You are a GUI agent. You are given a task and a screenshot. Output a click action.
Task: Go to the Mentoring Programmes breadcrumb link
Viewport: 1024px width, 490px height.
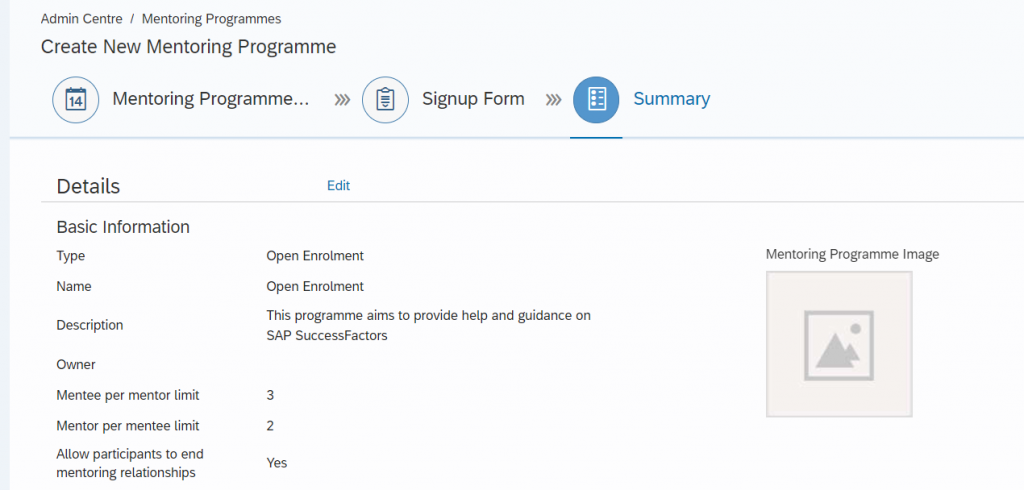212,19
